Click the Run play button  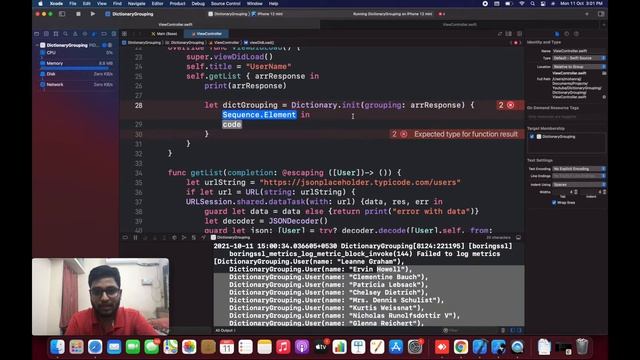tap(93, 14)
